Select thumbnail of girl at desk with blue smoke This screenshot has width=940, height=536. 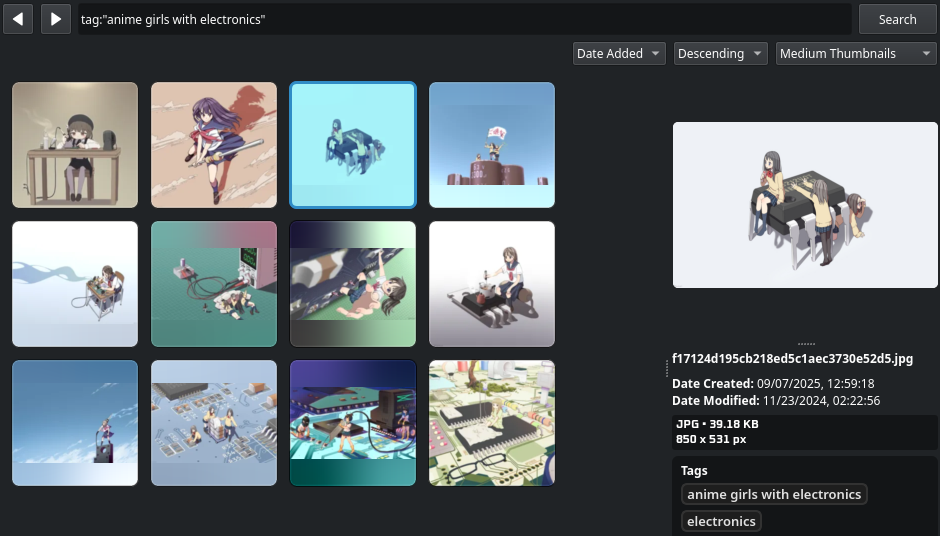click(75, 284)
